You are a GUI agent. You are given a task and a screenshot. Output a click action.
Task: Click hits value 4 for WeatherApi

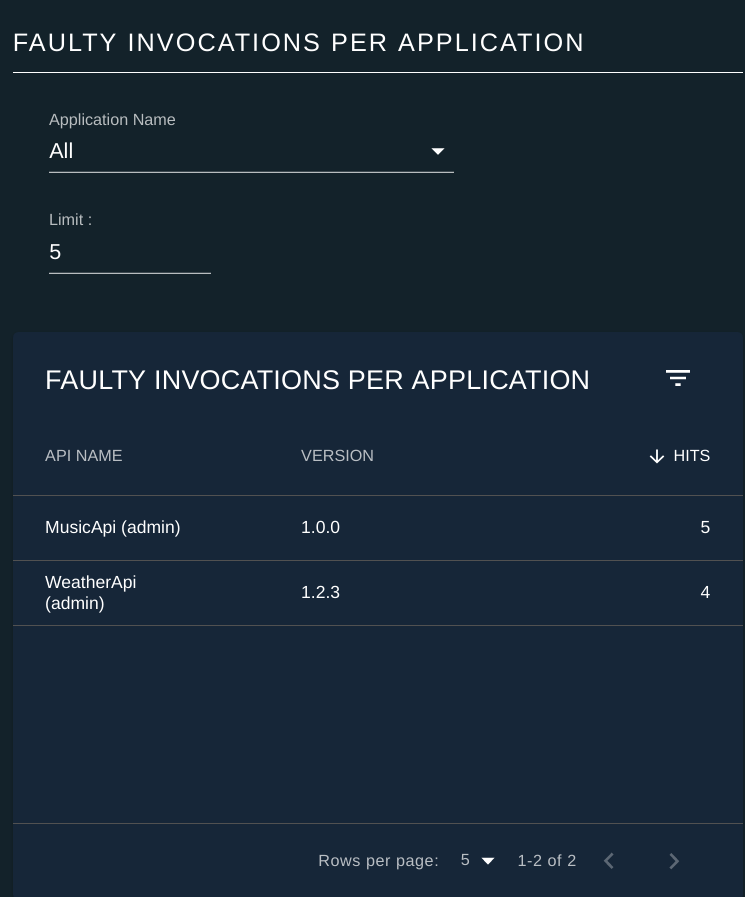pos(705,593)
